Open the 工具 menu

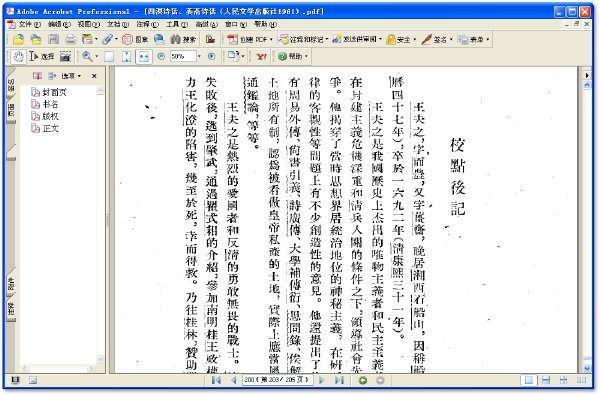pos(177,24)
